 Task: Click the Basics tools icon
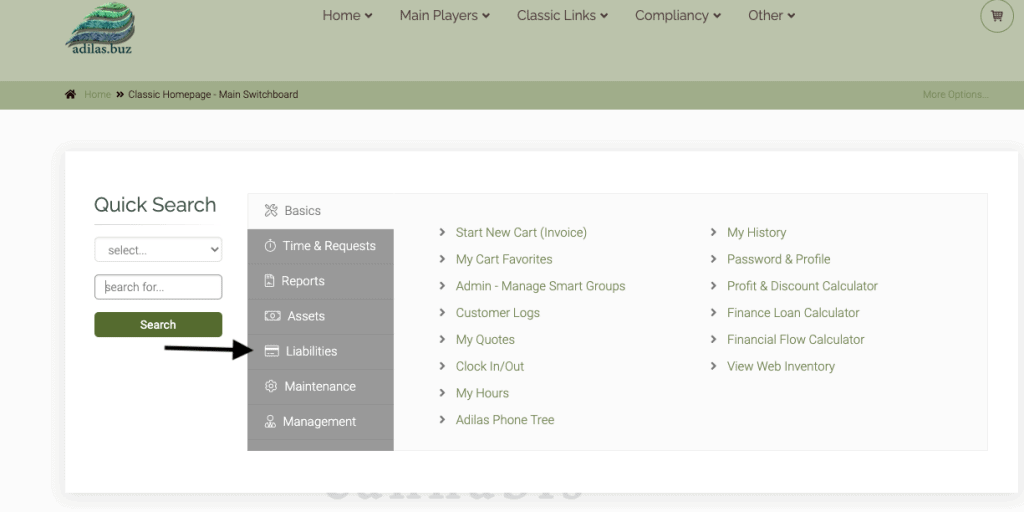(270, 210)
